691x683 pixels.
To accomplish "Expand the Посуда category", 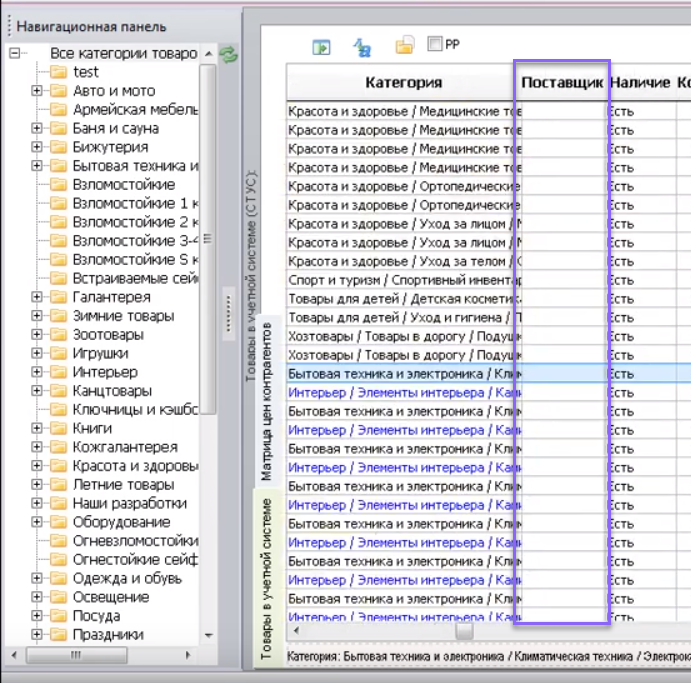I will pyautogui.click(x=37, y=616).
